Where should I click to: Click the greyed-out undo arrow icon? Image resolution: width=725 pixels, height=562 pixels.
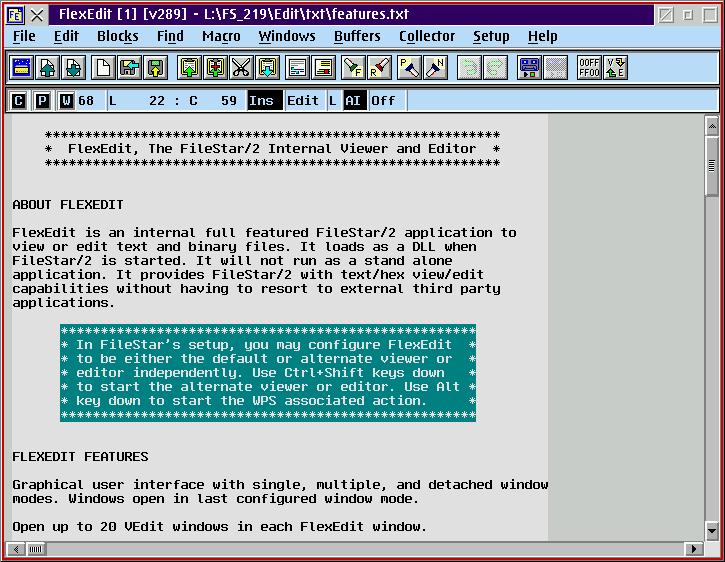(x=469, y=68)
